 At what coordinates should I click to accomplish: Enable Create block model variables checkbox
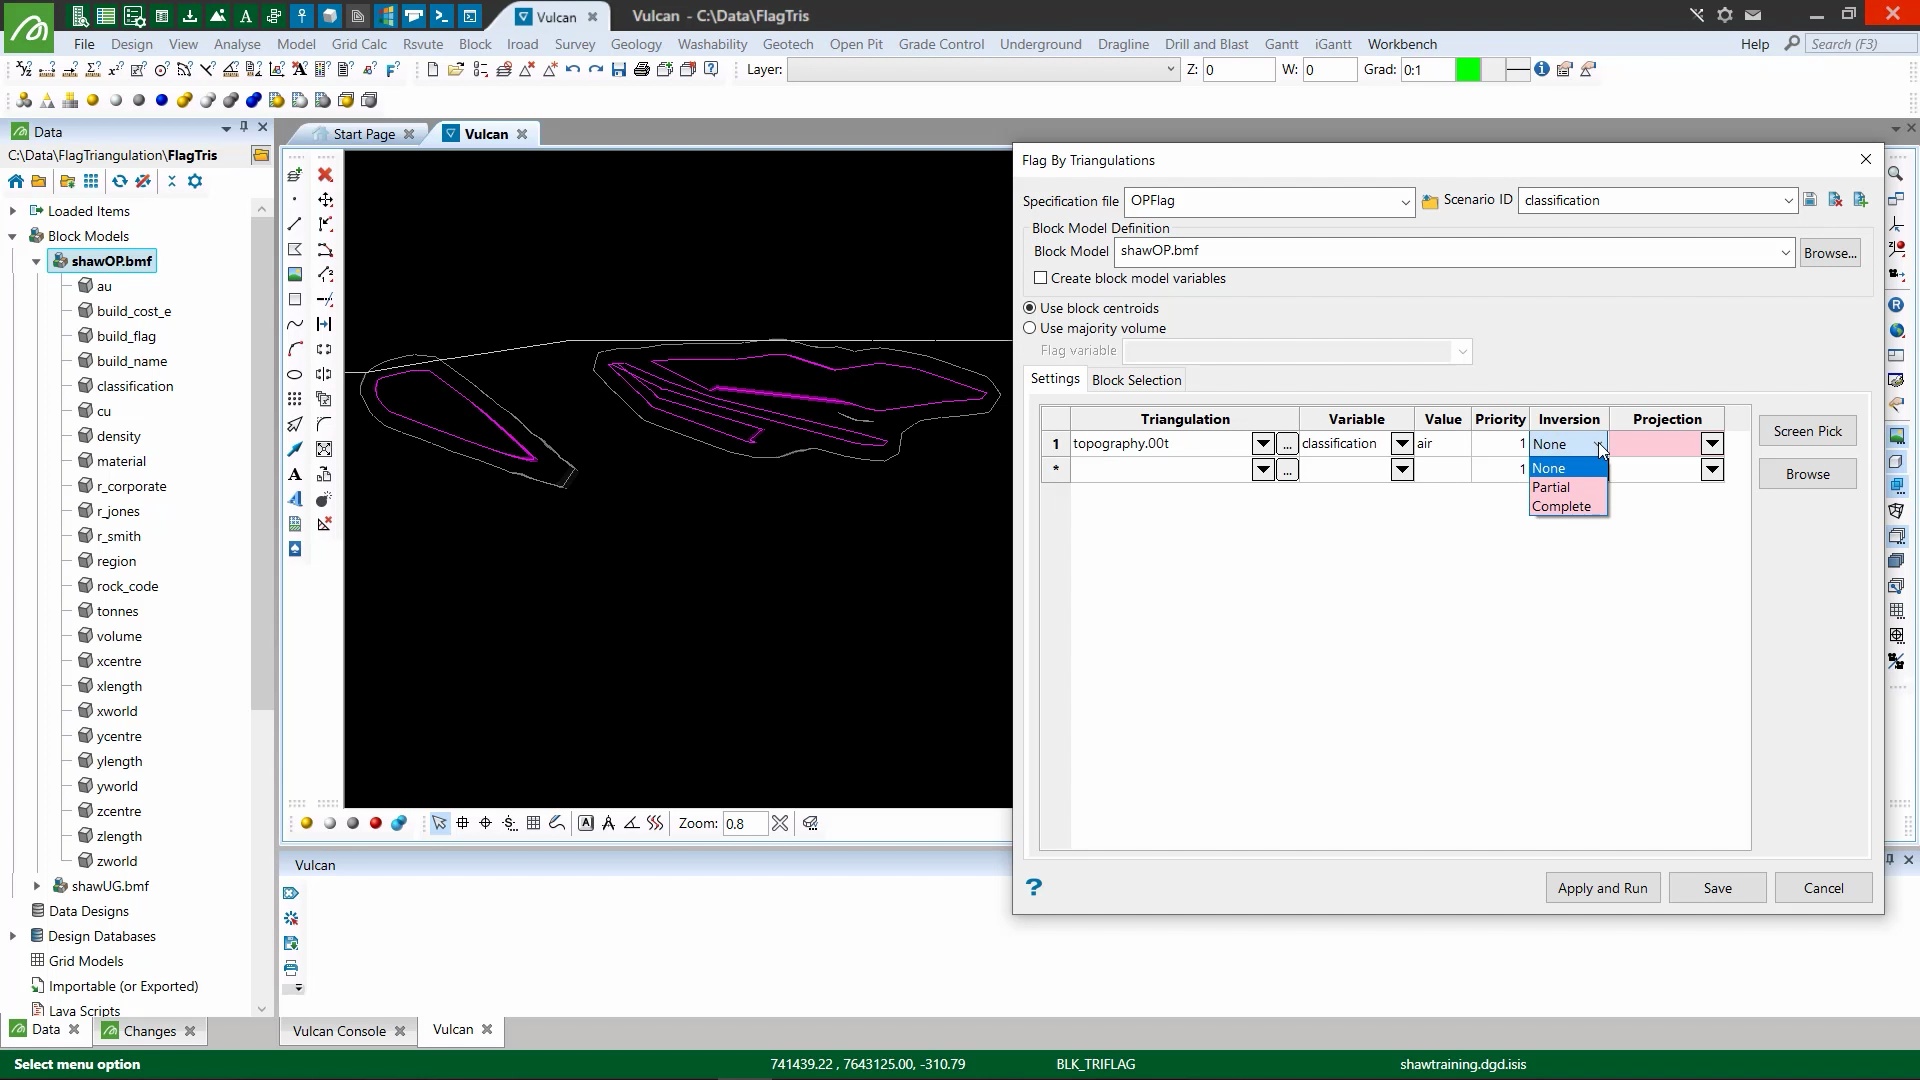1041,278
